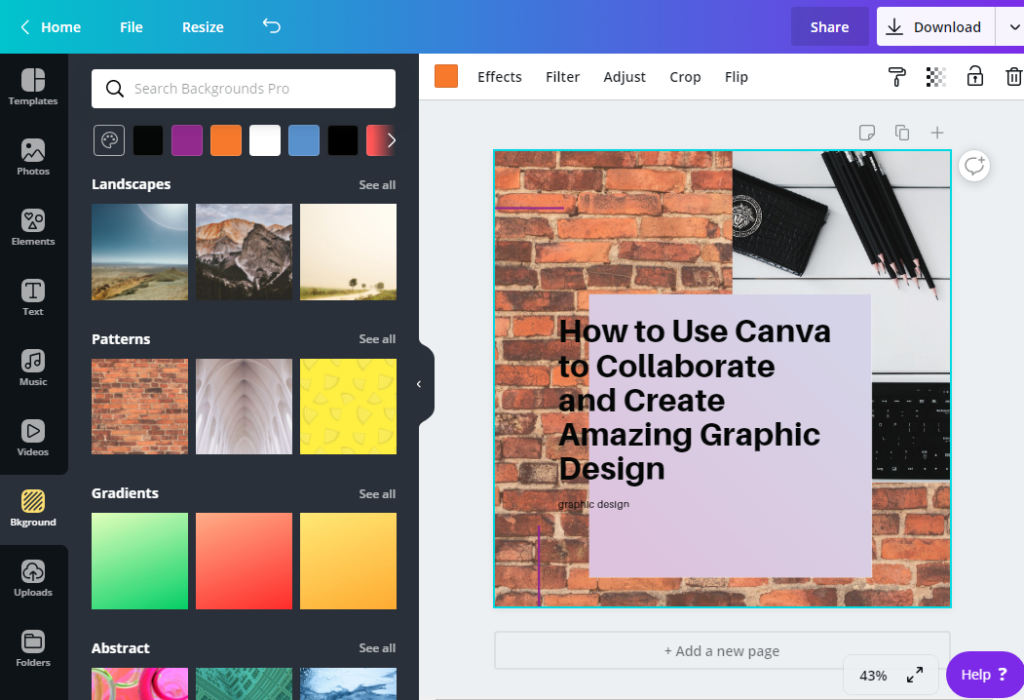Switch to the Text panel
The width and height of the screenshot is (1024, 700).
tap(33, 297)
